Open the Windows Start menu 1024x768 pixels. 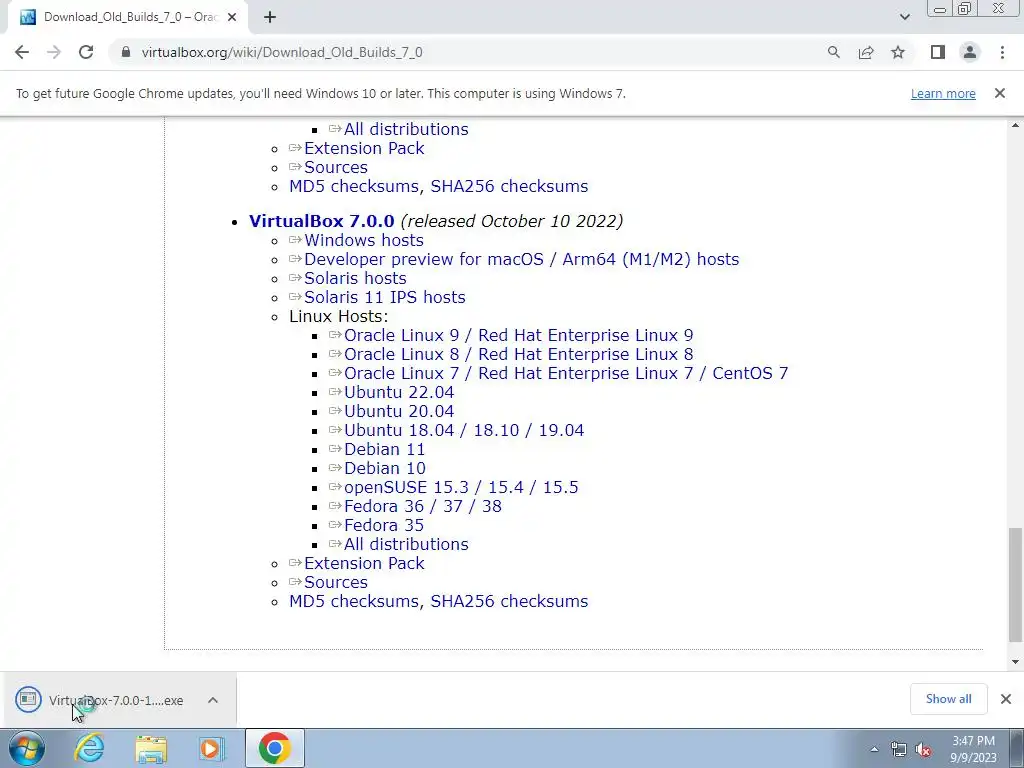coord(27,748)
